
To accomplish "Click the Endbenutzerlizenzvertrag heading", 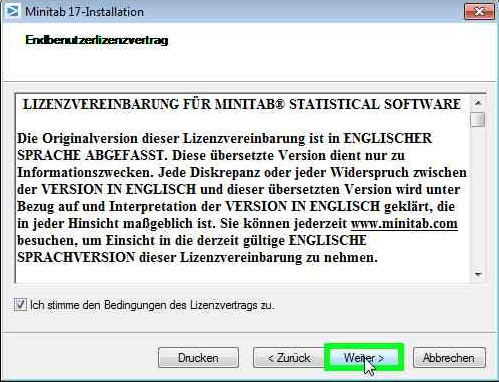I will pyautogui.click(x=97, y=40).
